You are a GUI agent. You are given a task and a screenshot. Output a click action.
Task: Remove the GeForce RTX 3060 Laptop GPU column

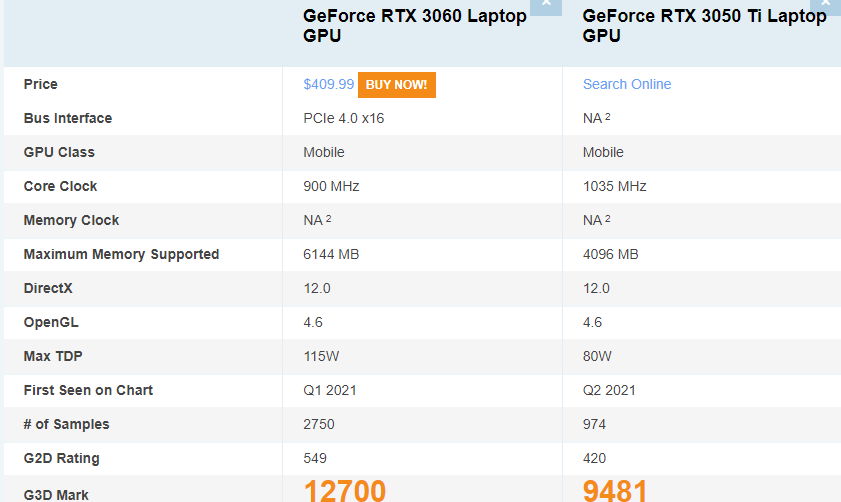tap(545, 5)
